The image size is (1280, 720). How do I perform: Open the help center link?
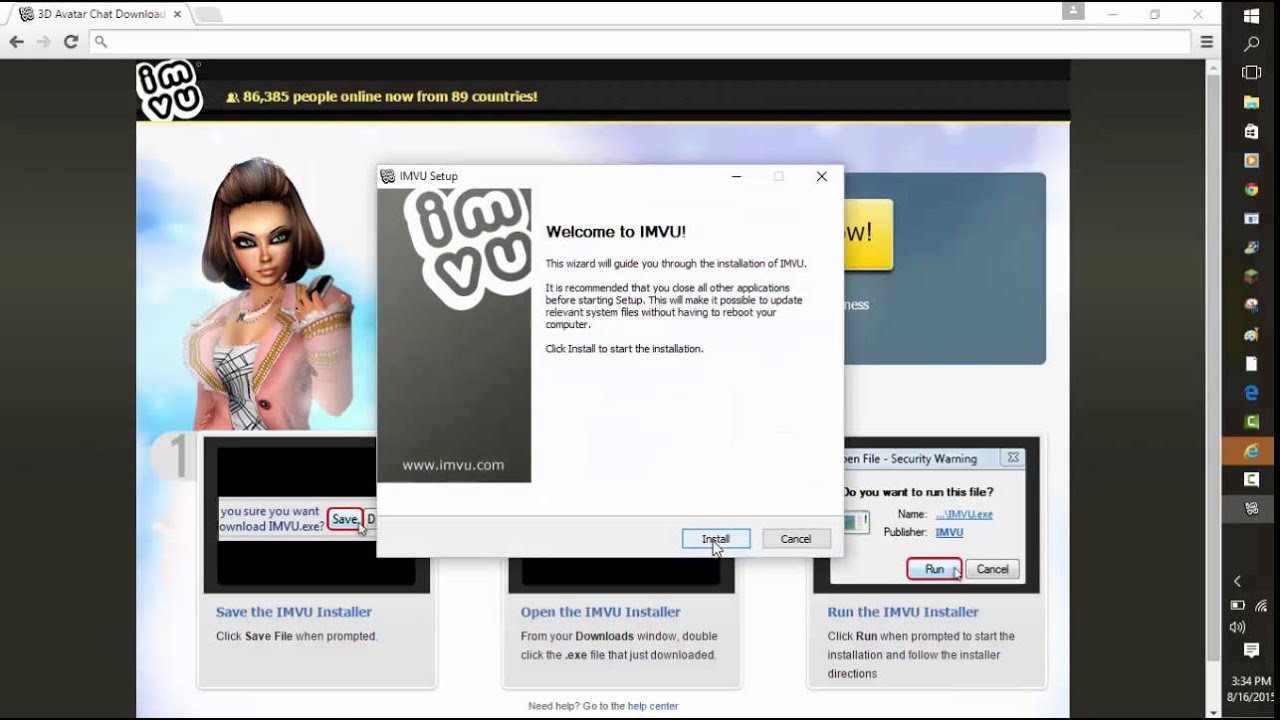point(653,706)
